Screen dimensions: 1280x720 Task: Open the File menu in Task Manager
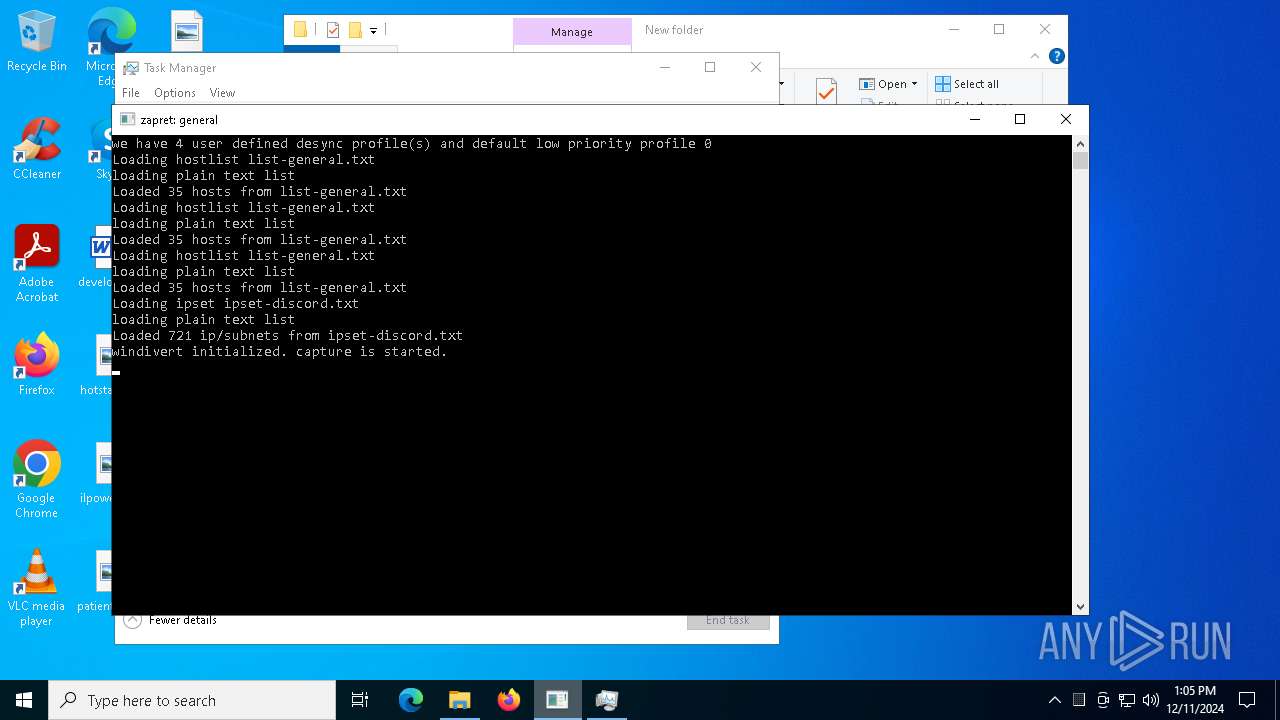(x=131, y=93)
